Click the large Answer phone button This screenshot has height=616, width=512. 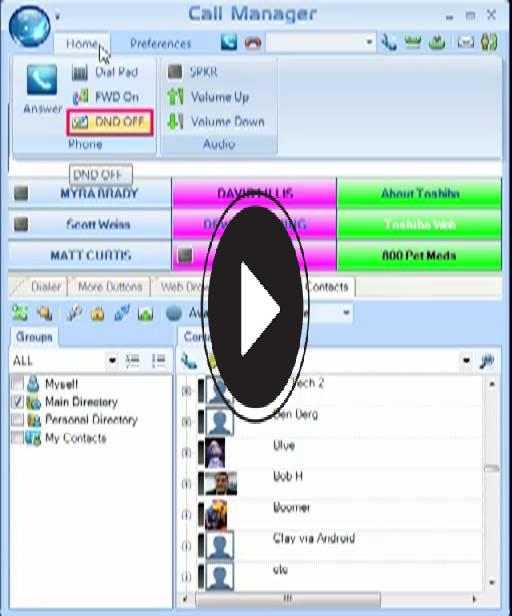[x=42, y=89]
